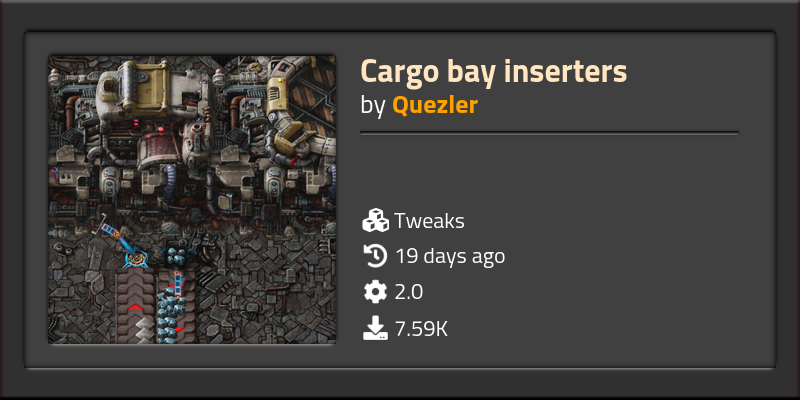Visit author Quezler's profile link
Screen dimensions: 800x400
[435, 104]
